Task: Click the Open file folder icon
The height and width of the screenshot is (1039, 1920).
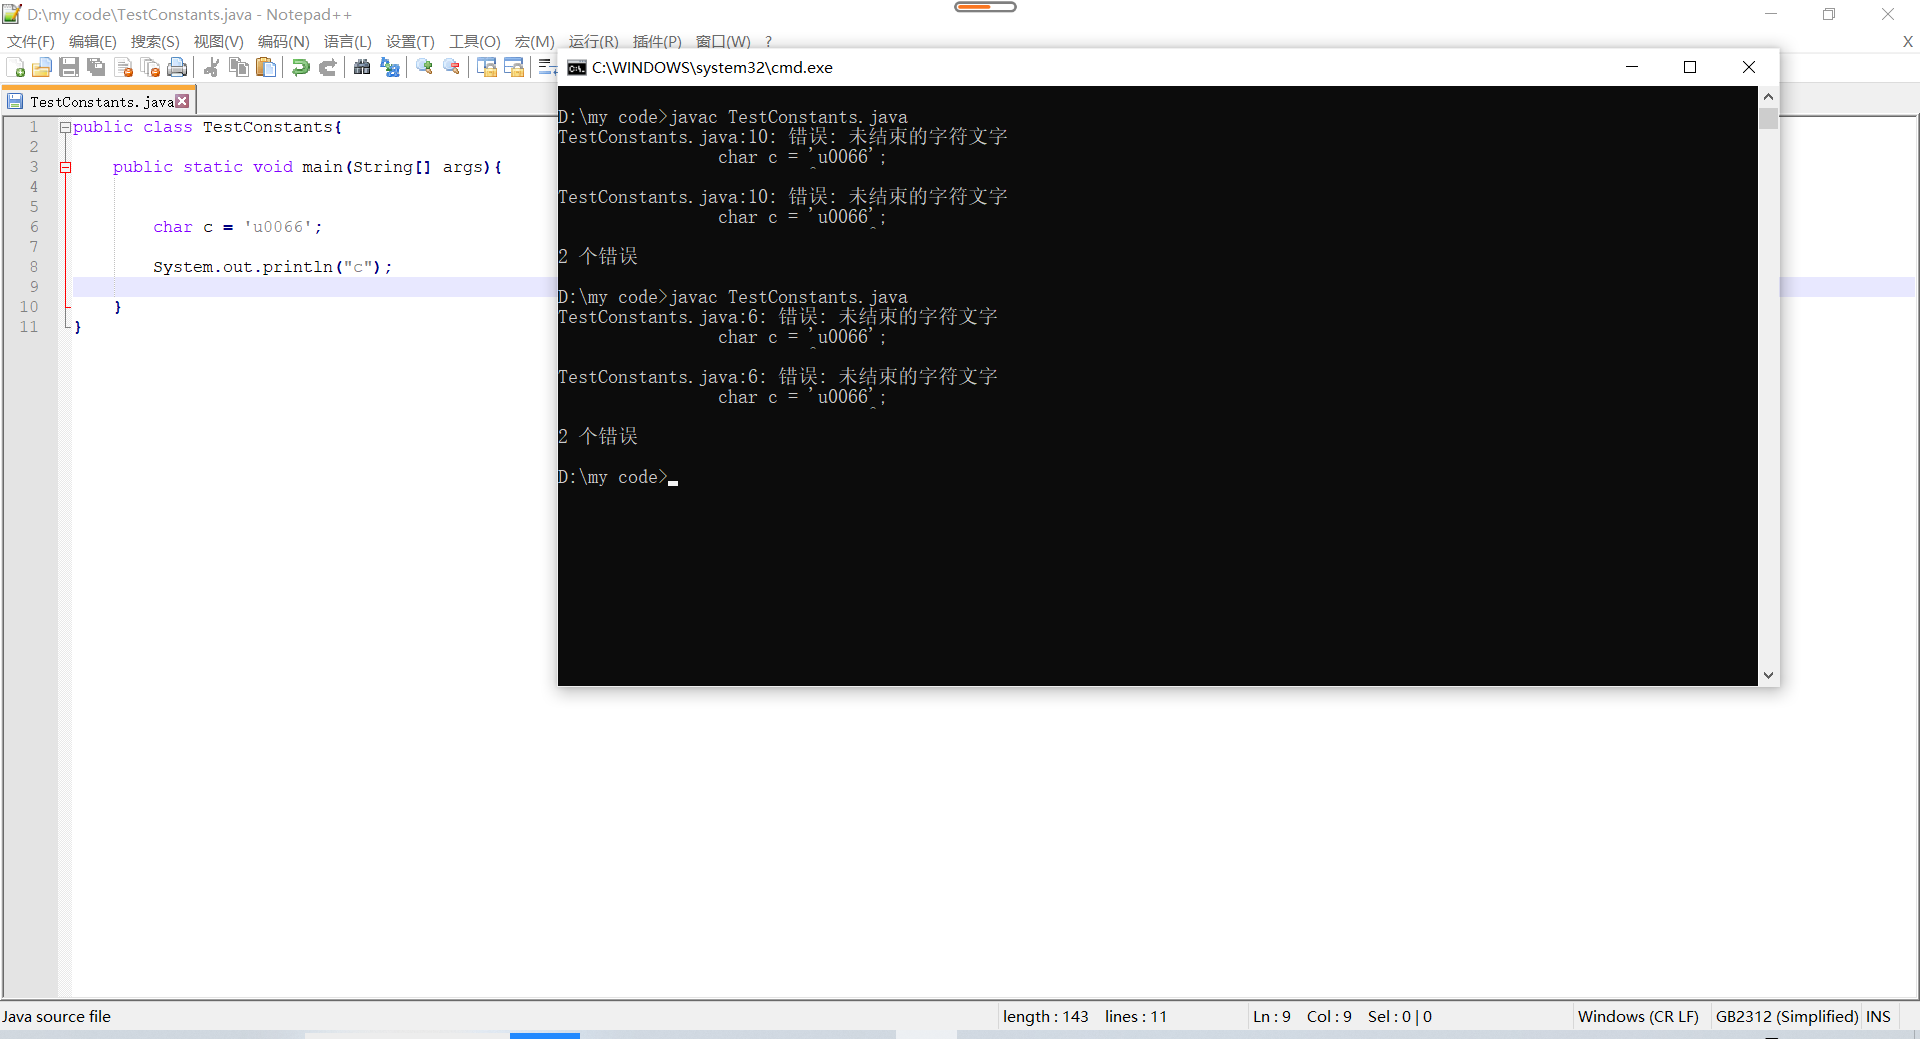Action: point(42,67)
